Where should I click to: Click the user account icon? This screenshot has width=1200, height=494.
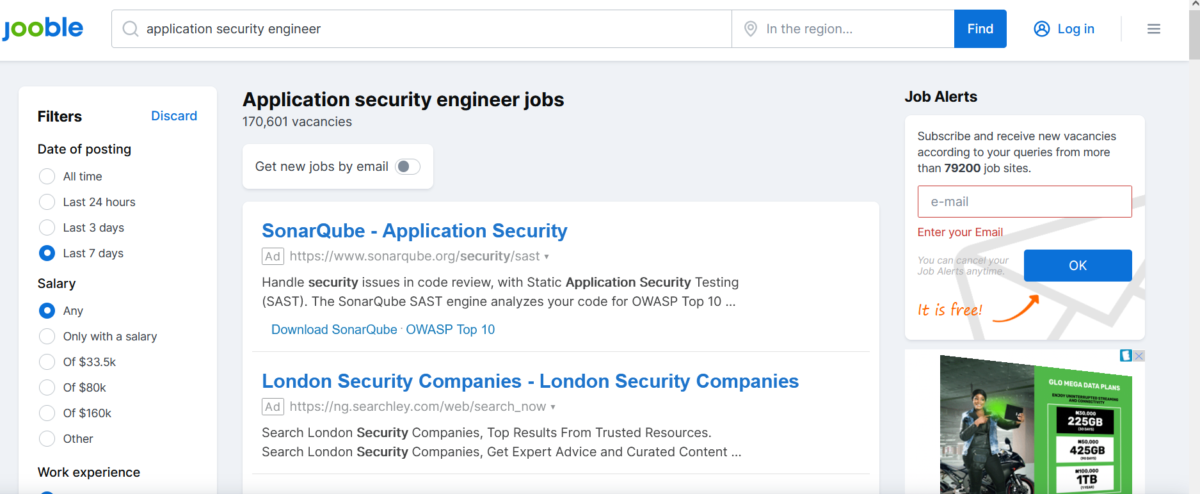click(x=1042, y=29)
